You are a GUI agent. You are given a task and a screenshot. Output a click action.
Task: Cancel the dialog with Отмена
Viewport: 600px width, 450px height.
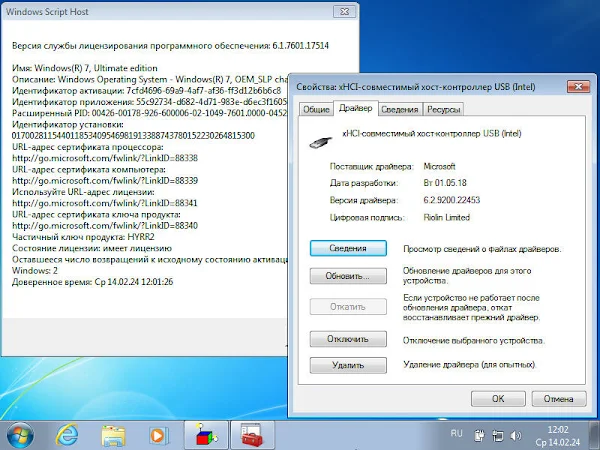point(558,399)
